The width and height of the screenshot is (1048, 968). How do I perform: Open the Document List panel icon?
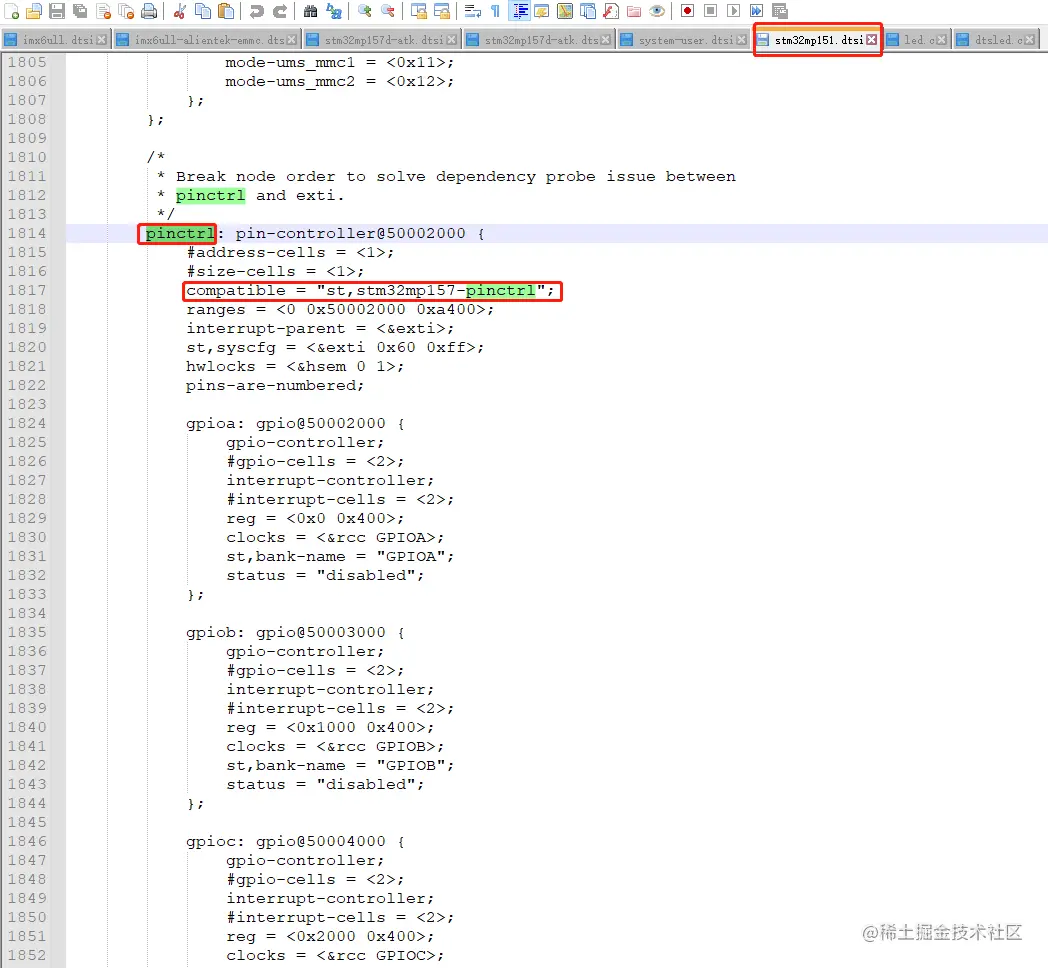coord(588,11)
